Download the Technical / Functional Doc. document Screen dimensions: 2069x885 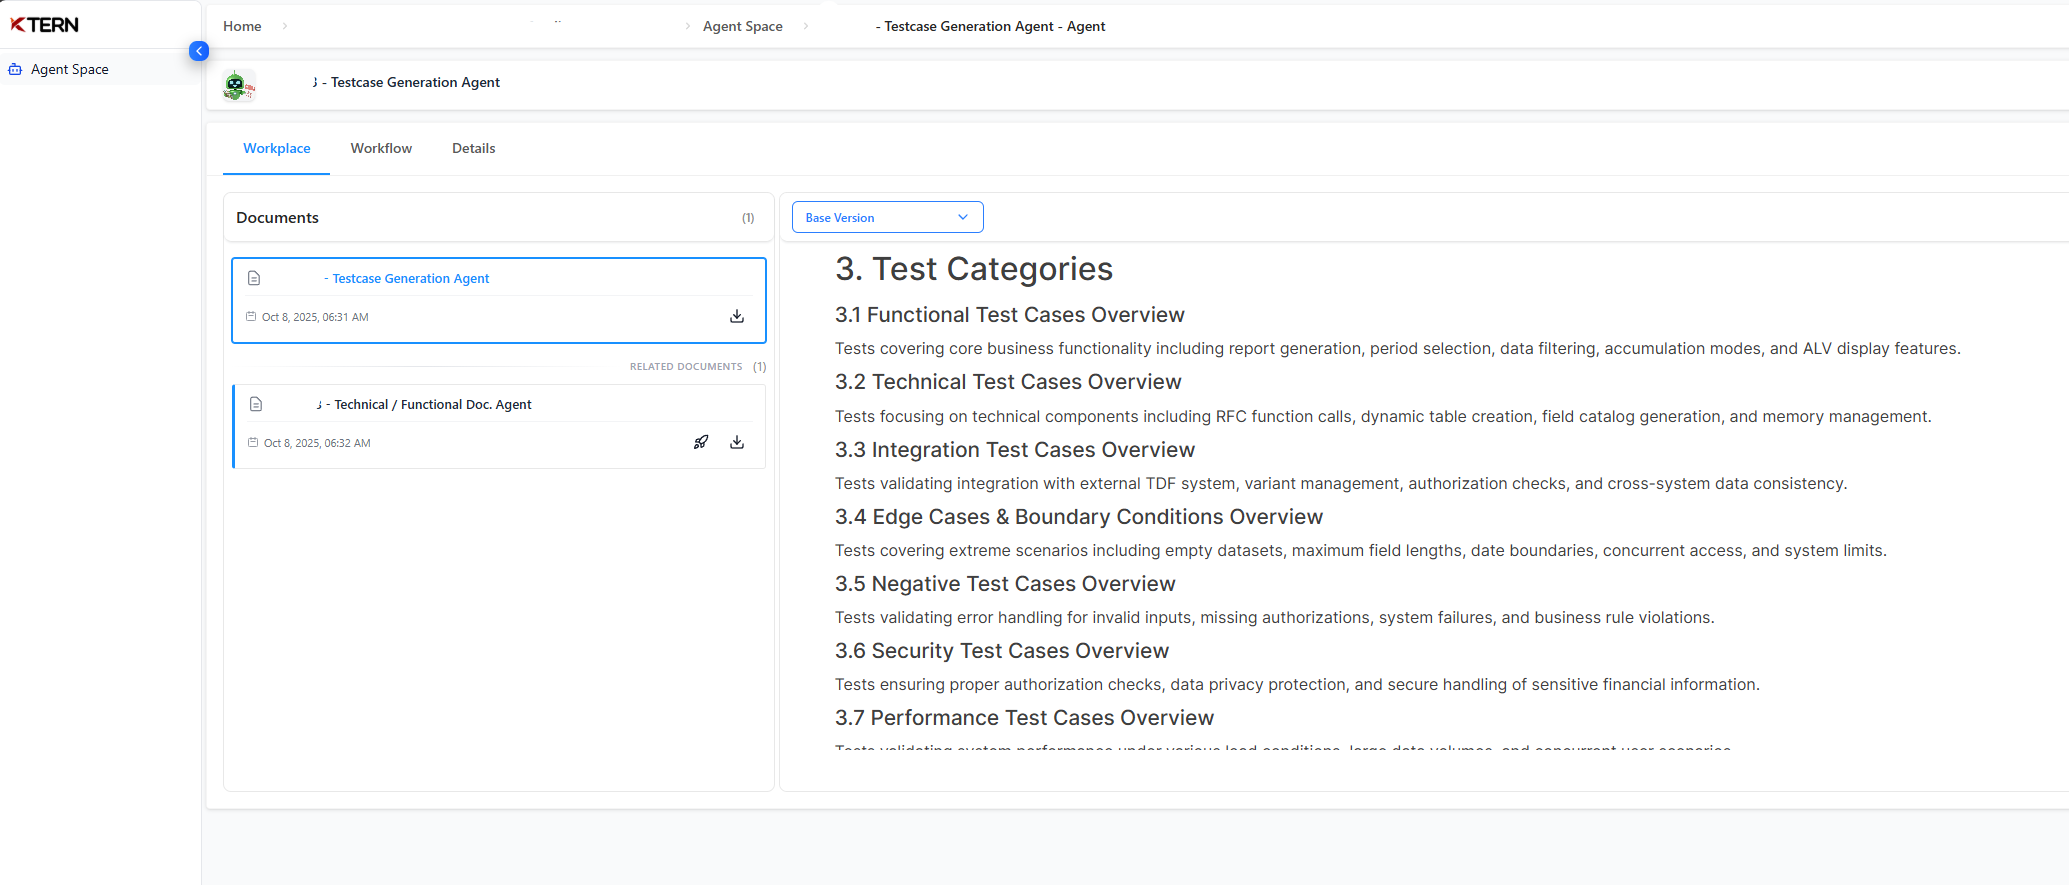[737, 443]
